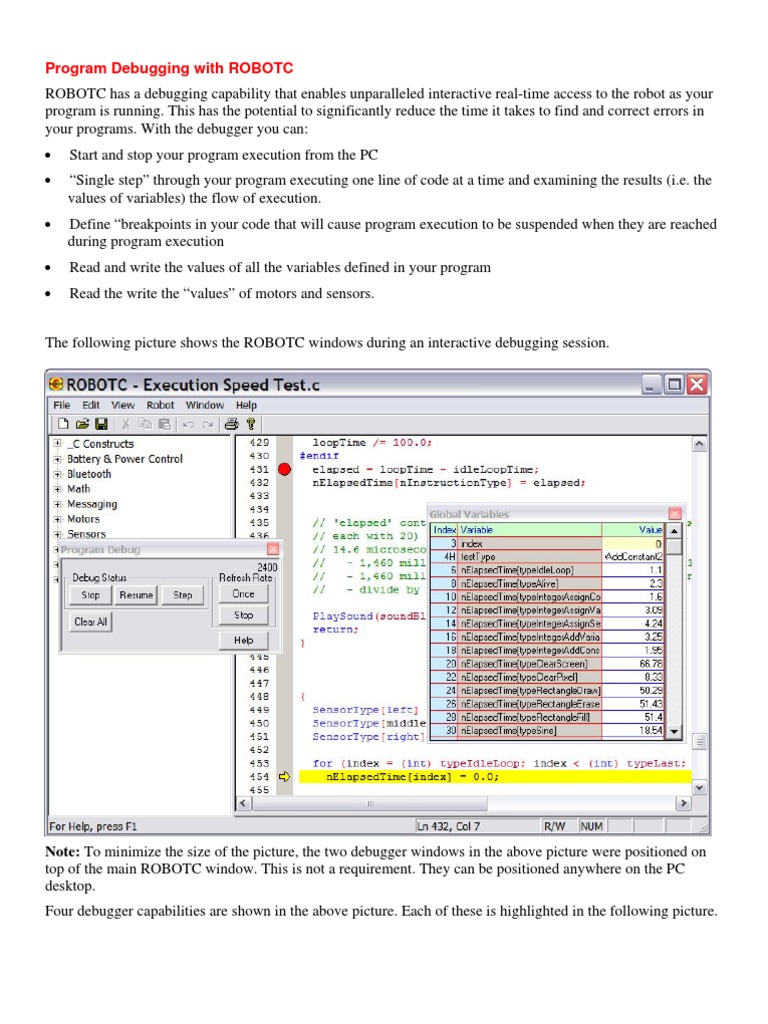Click the code editor scroll up arrow
Image resolution: width=768 pixels, height=1024 pixels.
coord(699,444)
